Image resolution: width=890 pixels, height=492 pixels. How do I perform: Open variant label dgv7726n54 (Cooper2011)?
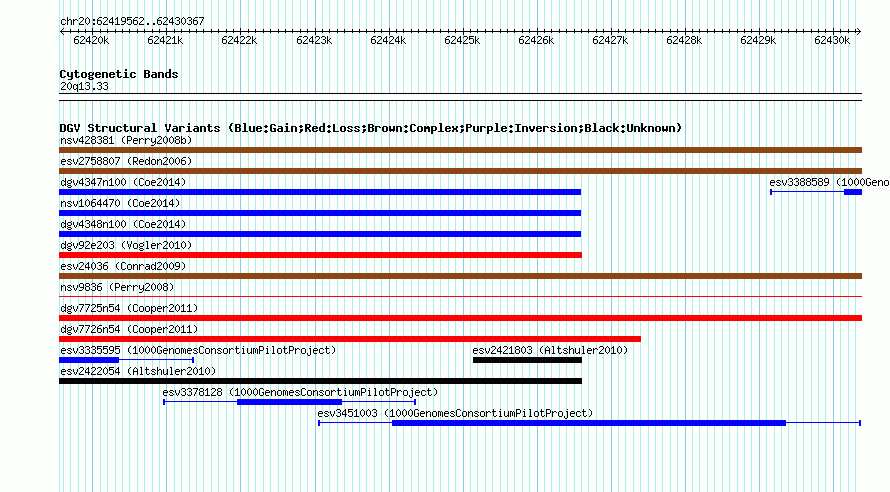pos(129,329)
